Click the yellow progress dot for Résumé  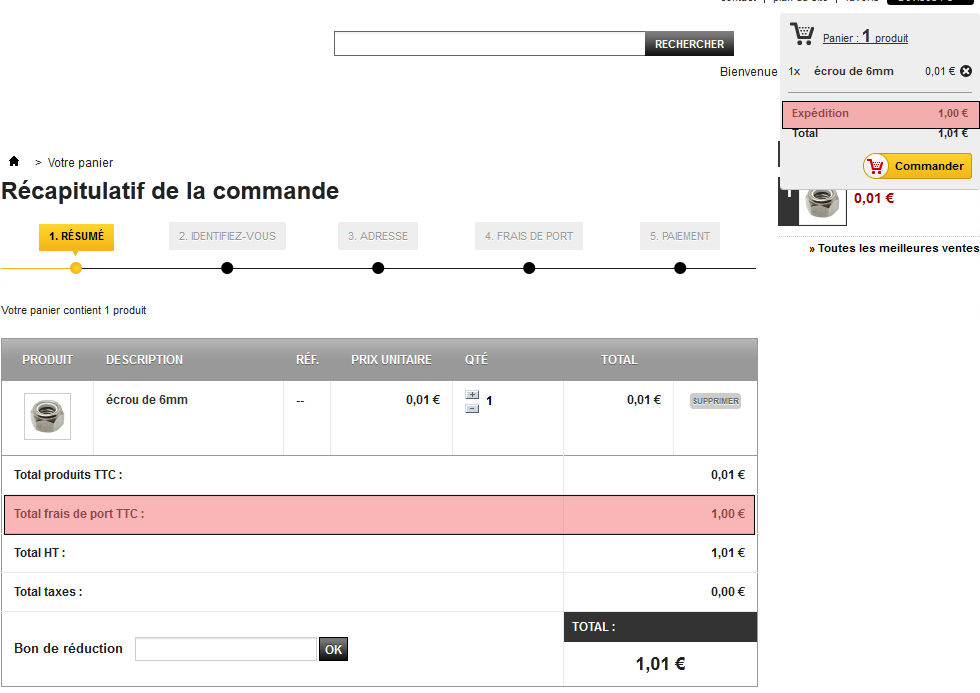(76, 268)
